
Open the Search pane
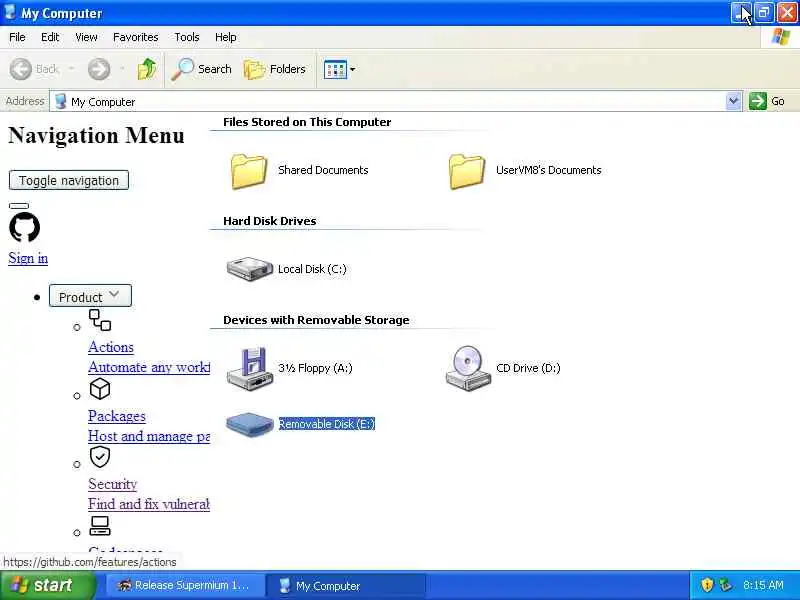(202, 69)
